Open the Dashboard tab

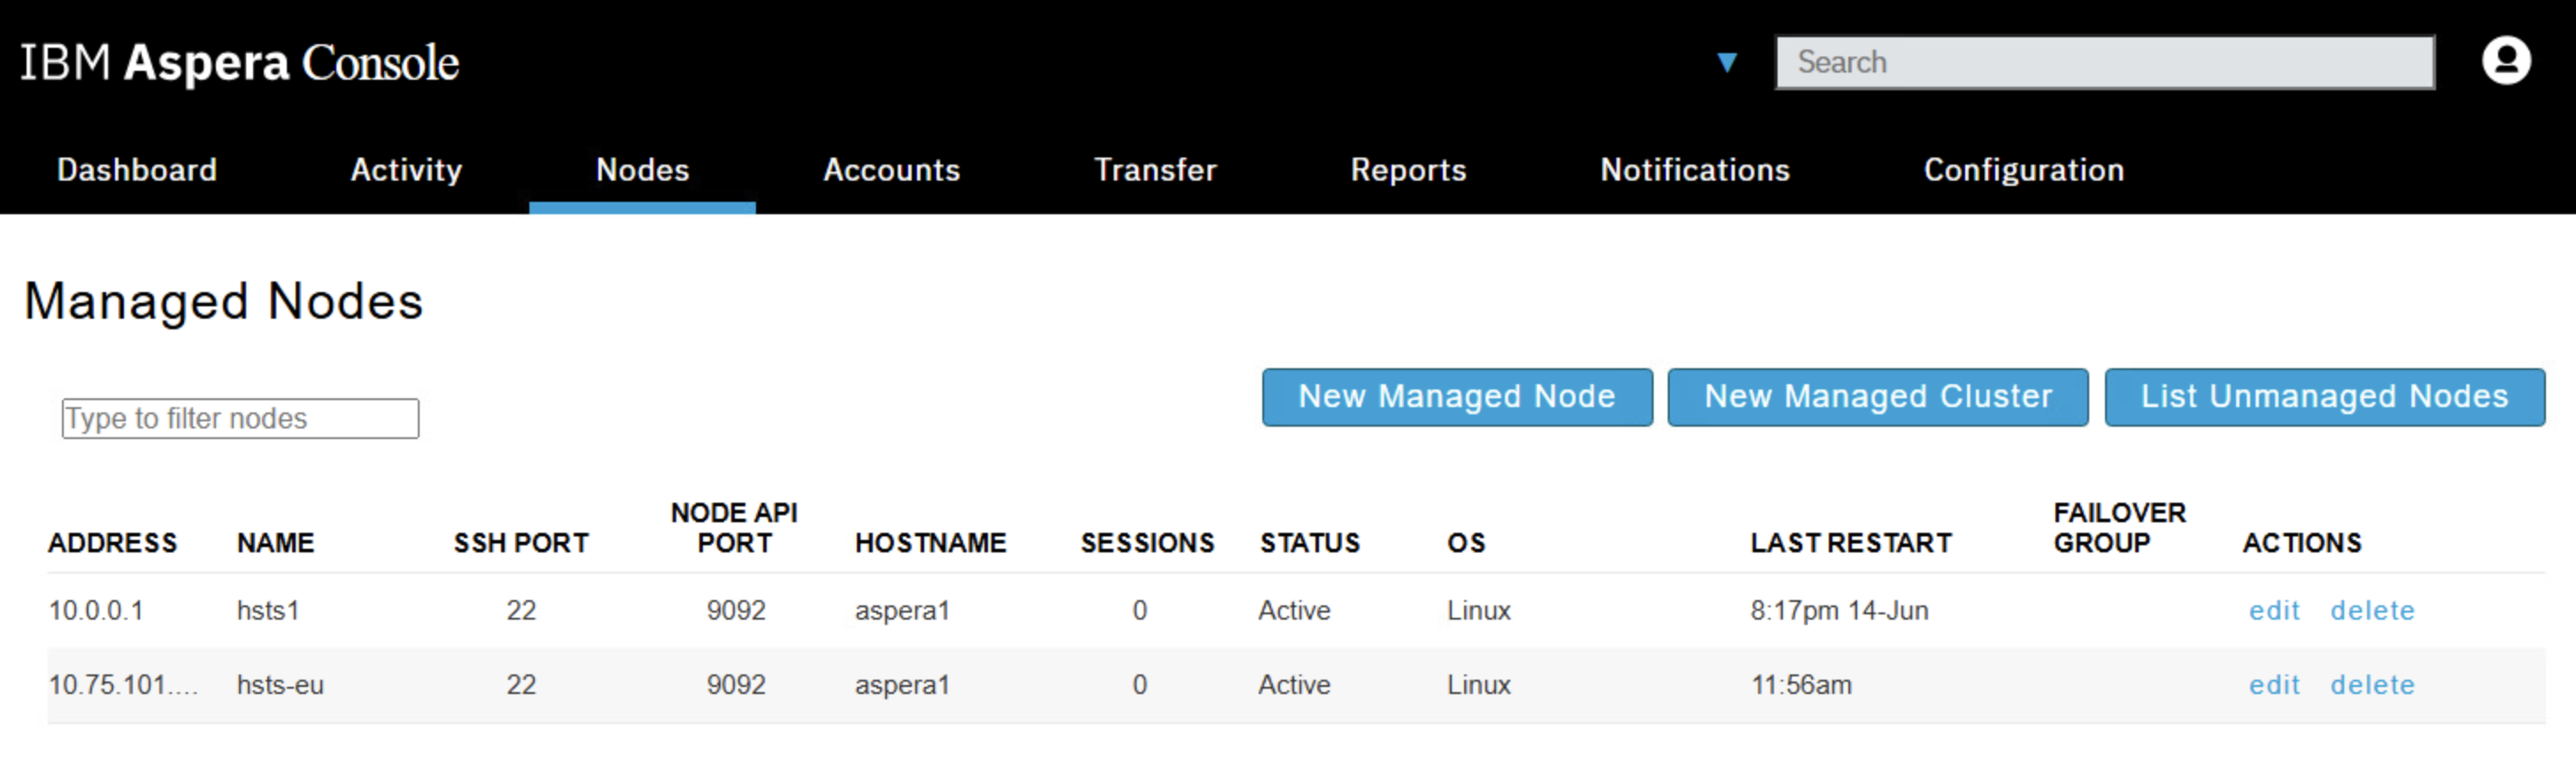pyautogui.click(x=137, y=170)
